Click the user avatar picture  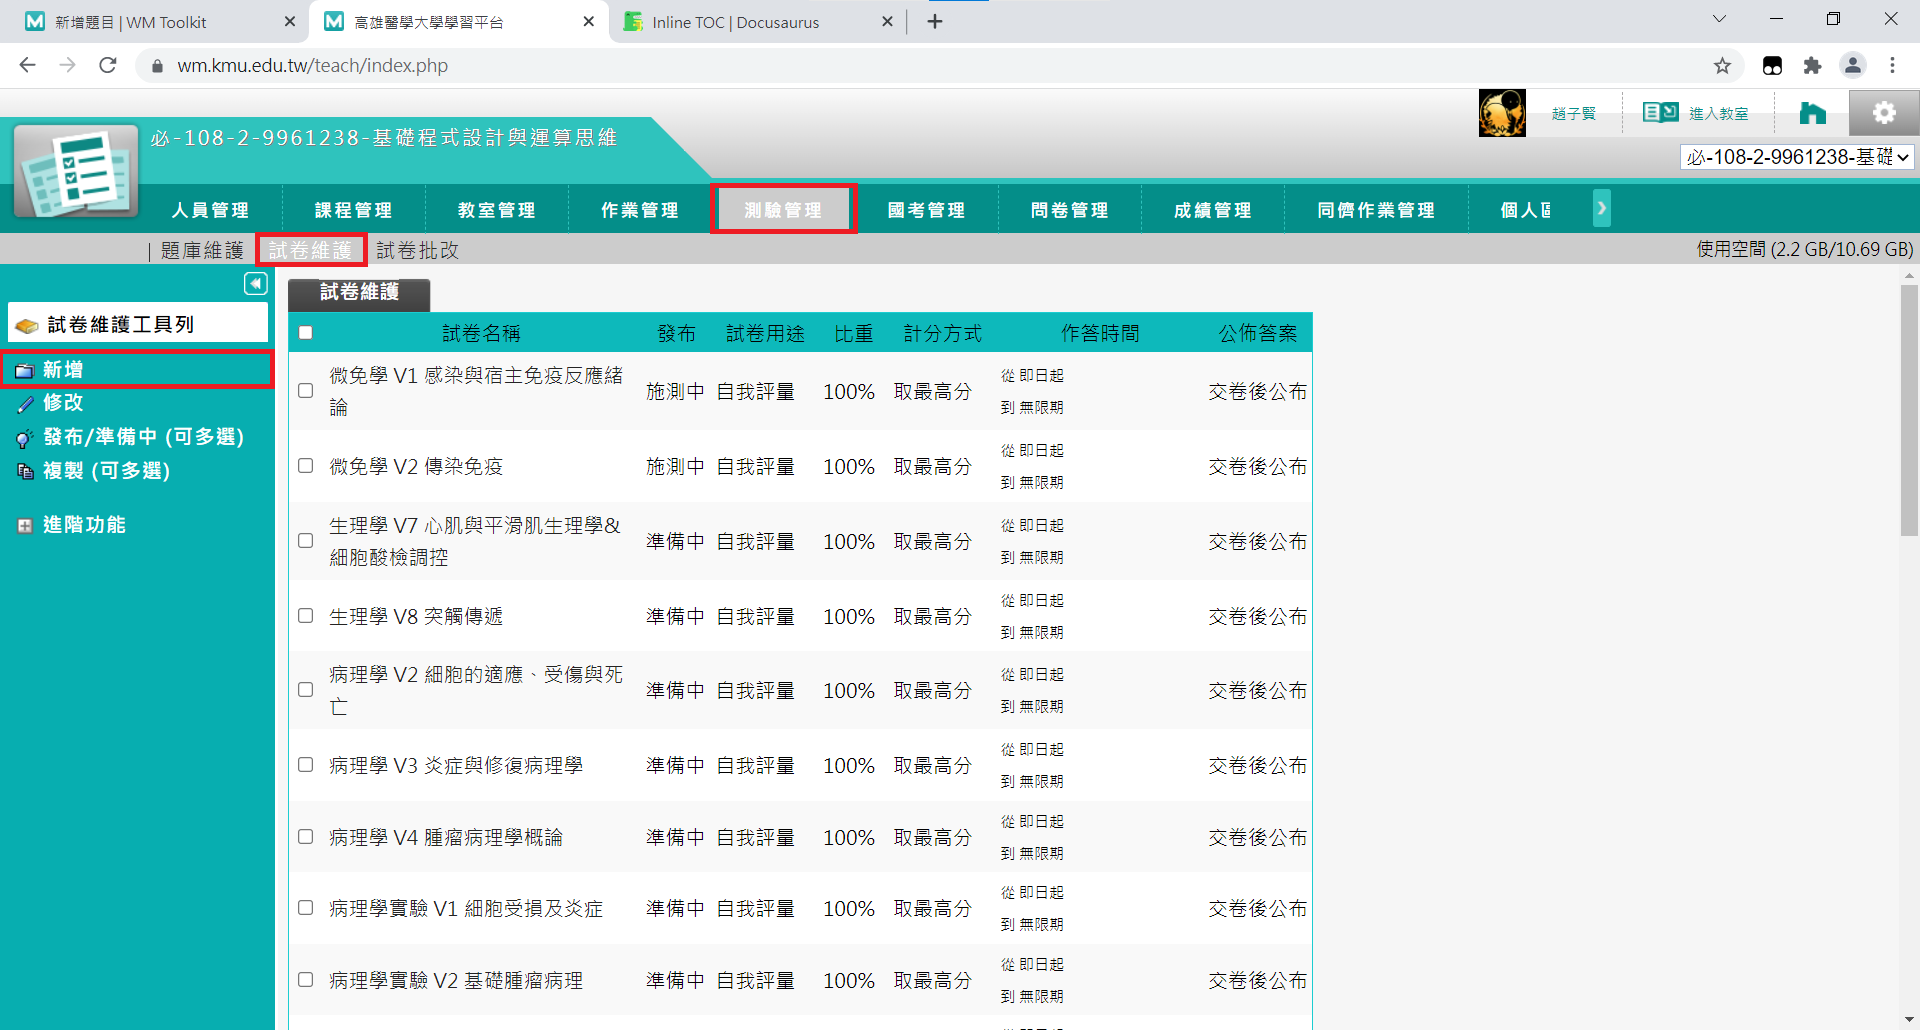tap(1502, 113)
